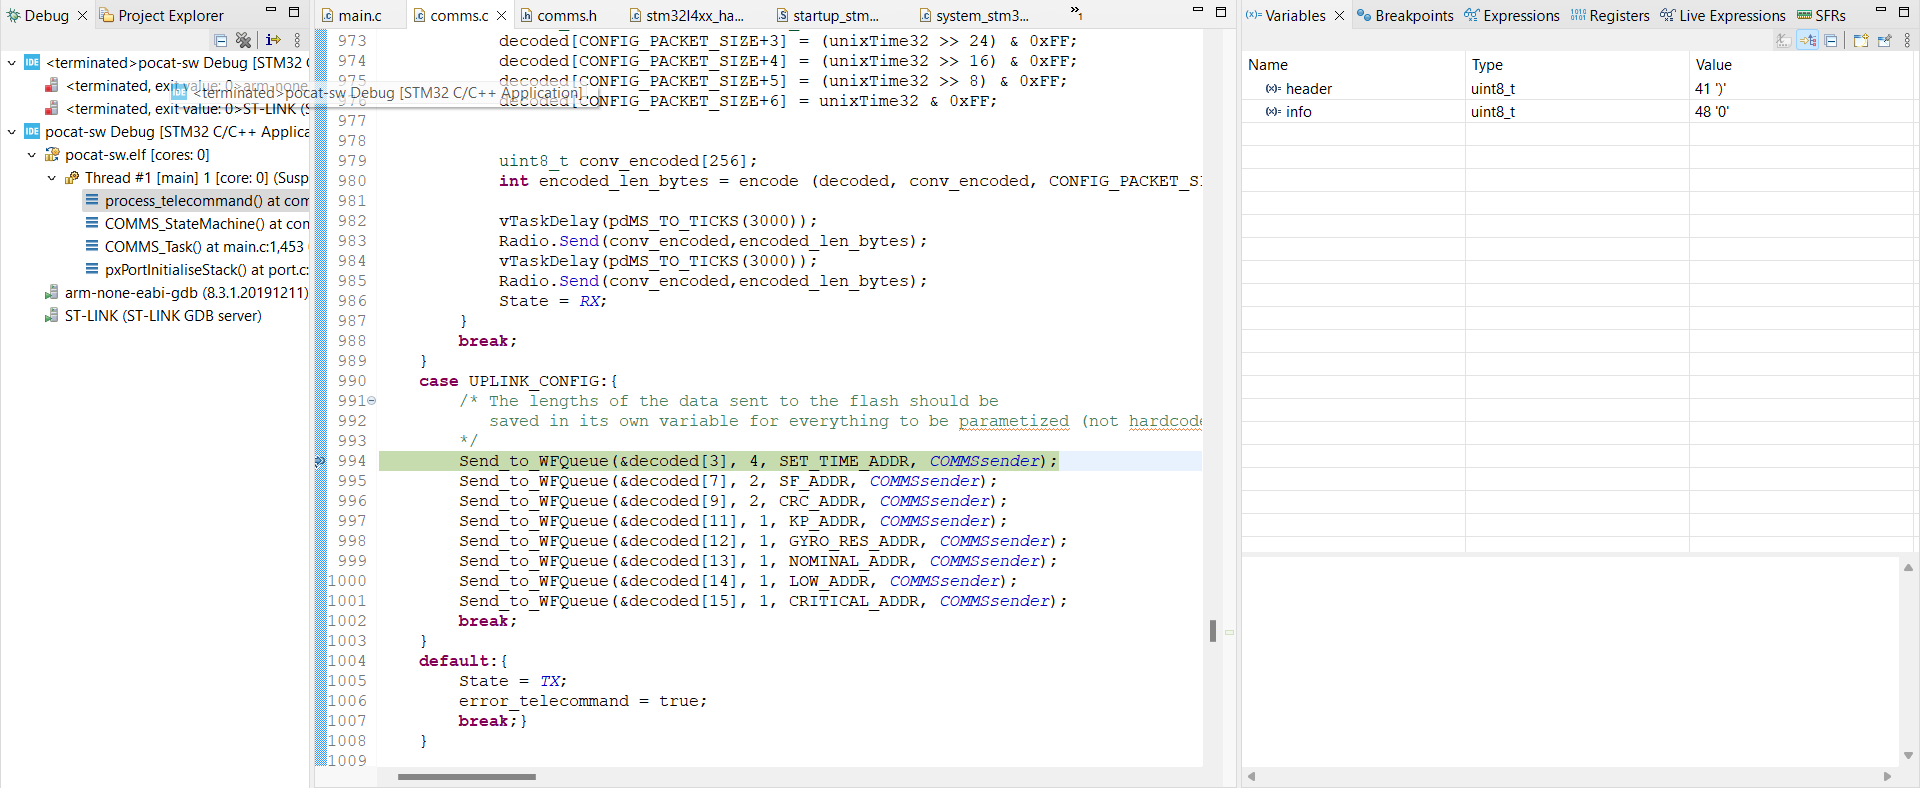
Task: Open a new Variables view
Action: point(1861,40)
